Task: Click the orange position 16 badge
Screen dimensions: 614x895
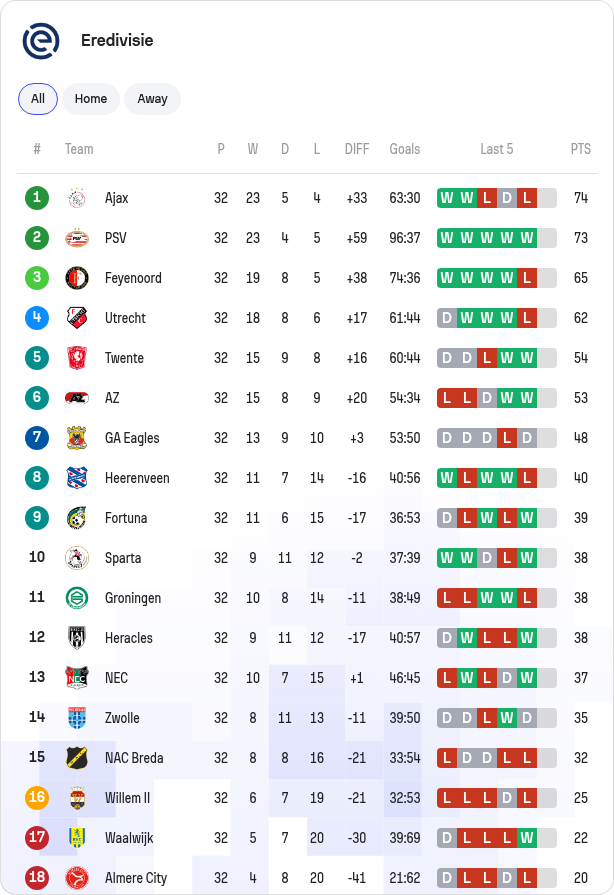Action: click(x=37, y=797)
